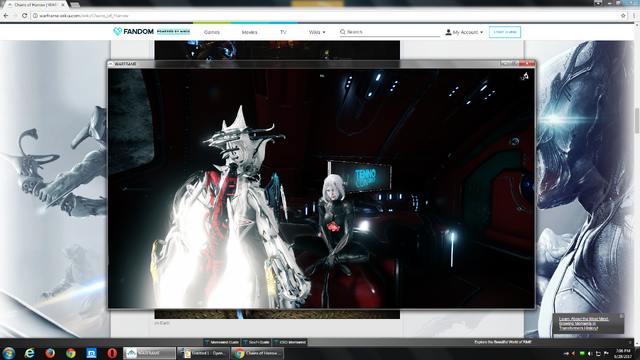Reload the page with browser refresh icon
640x360 pixels.
point(24,16)
